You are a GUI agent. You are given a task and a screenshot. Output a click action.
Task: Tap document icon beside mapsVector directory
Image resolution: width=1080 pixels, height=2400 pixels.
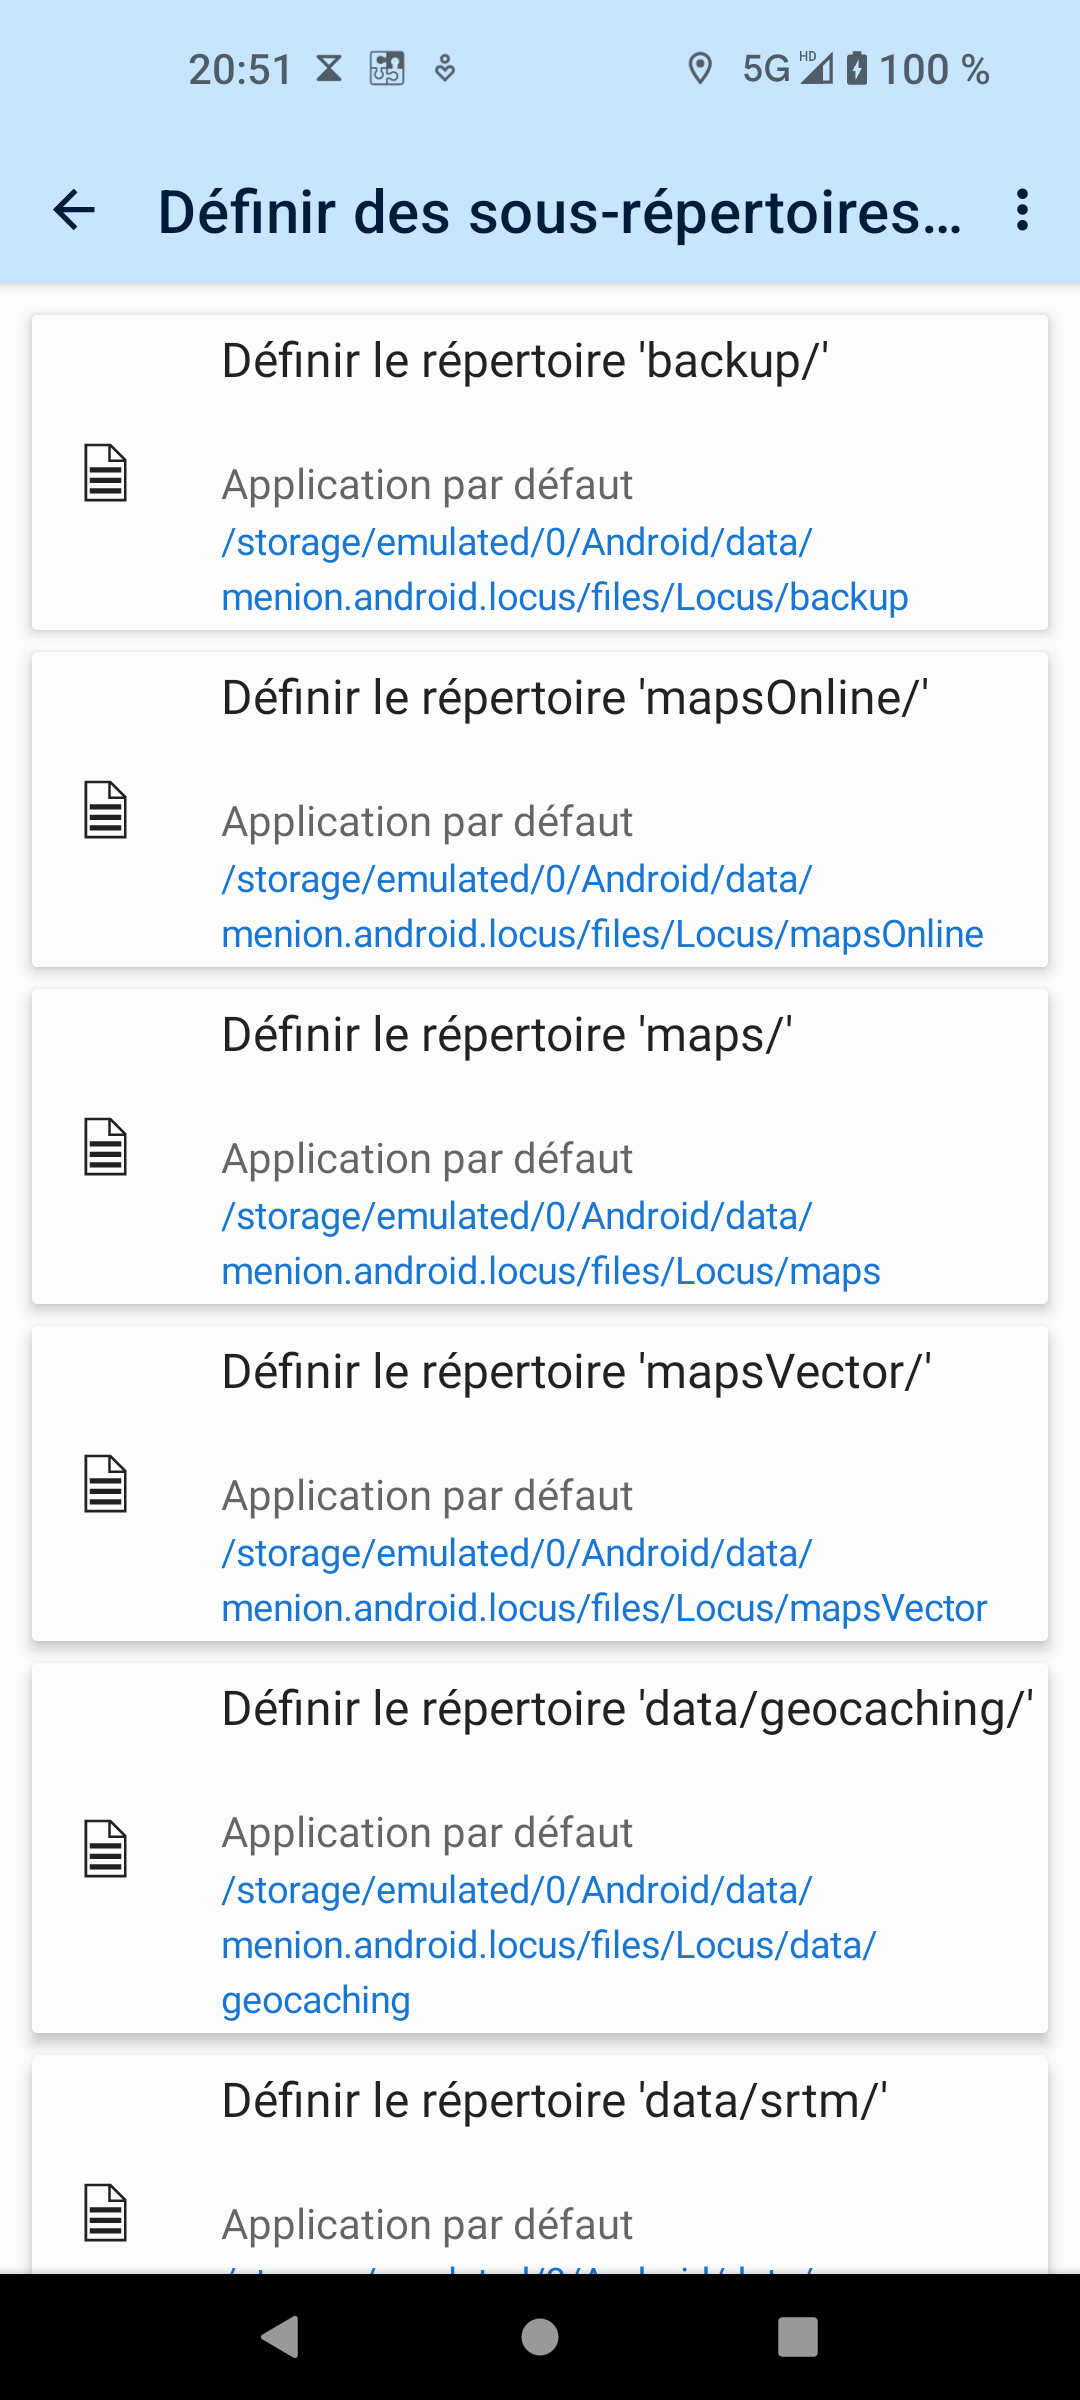pyautogui.click(x=105, y=1484)
